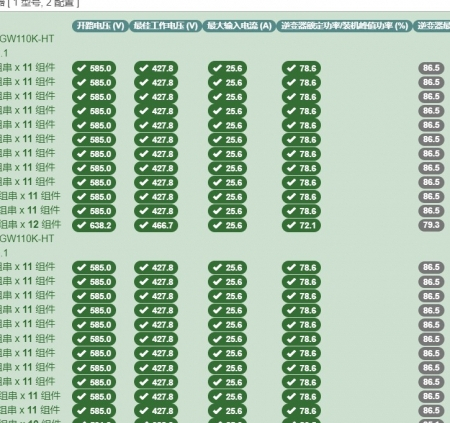Screen dimensions: 450x423
Task: Click the second GW110K-HT inverter label
Action: pyautogui.click(x=27, y=238)
